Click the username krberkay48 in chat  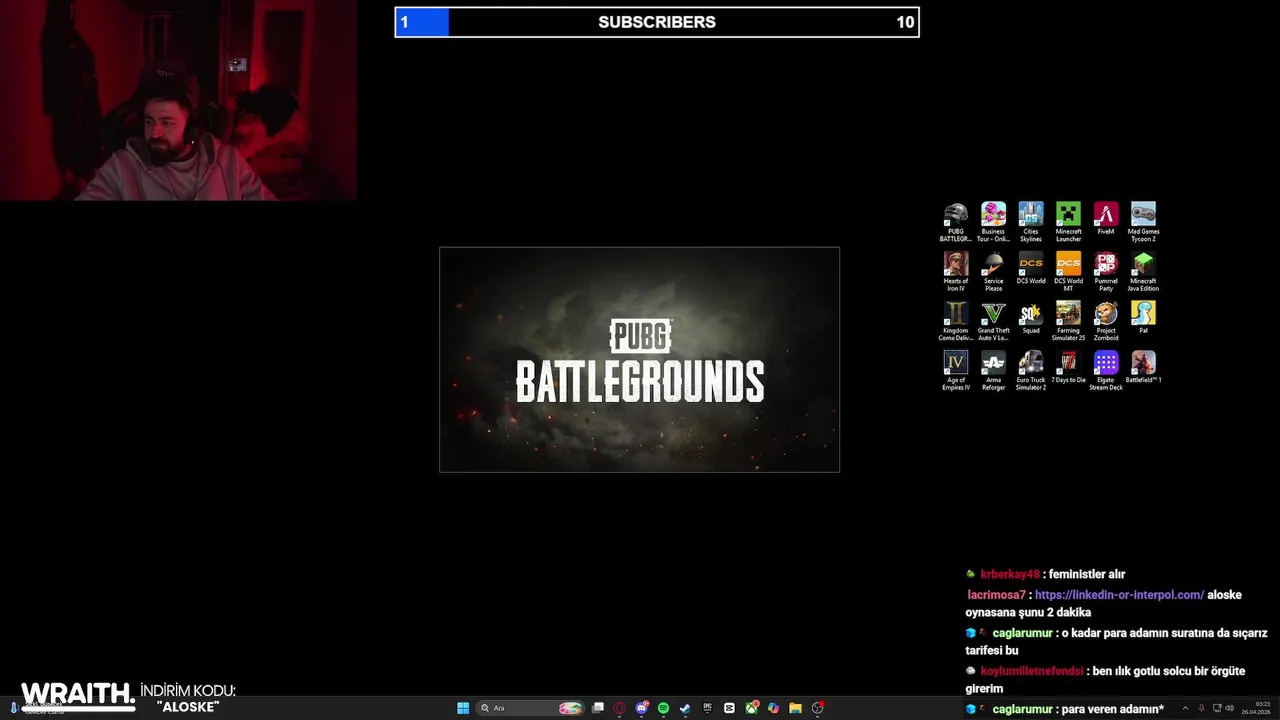1010,575
